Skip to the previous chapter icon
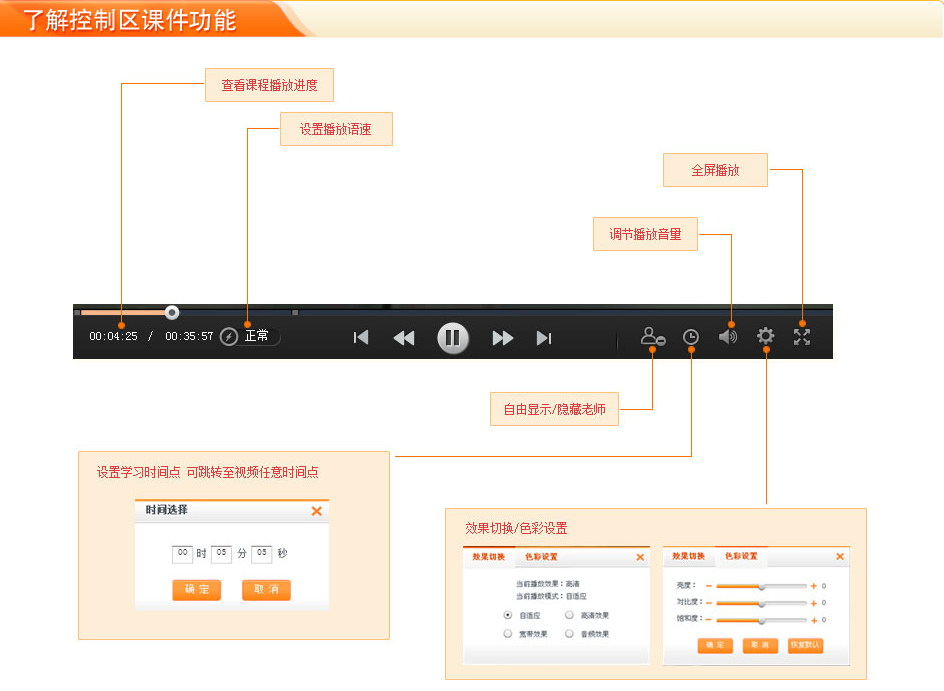 tap(359, 338)
